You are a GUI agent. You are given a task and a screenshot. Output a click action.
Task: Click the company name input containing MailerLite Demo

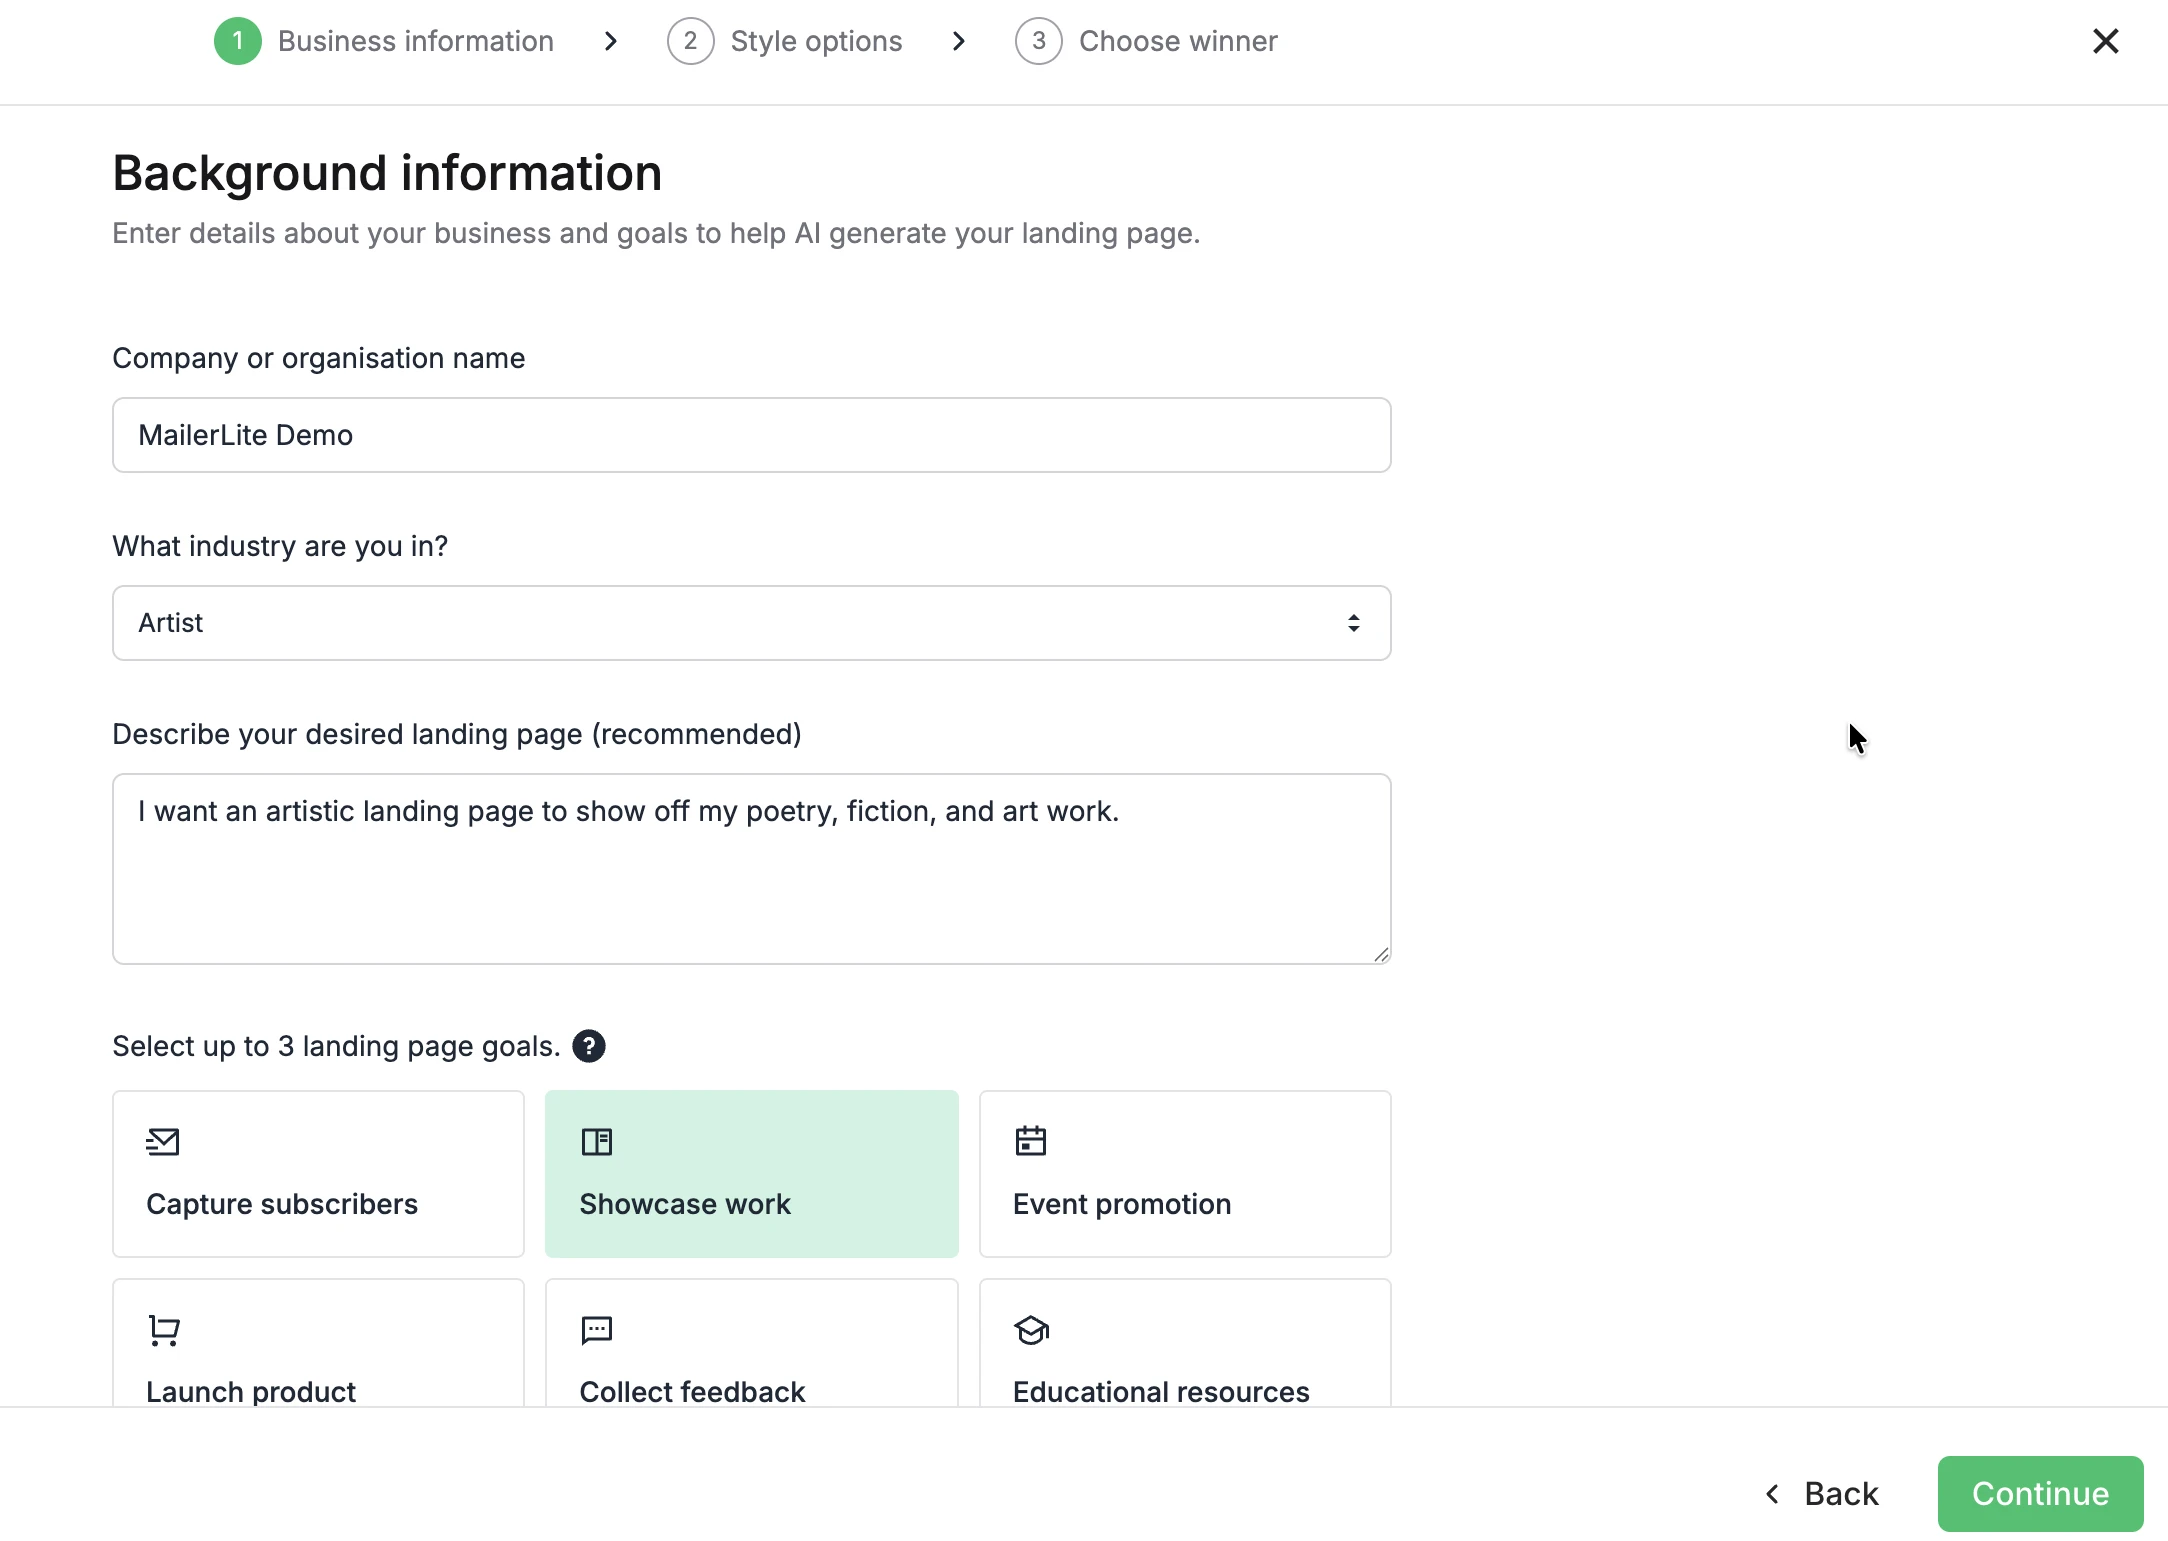pos(751,435)
